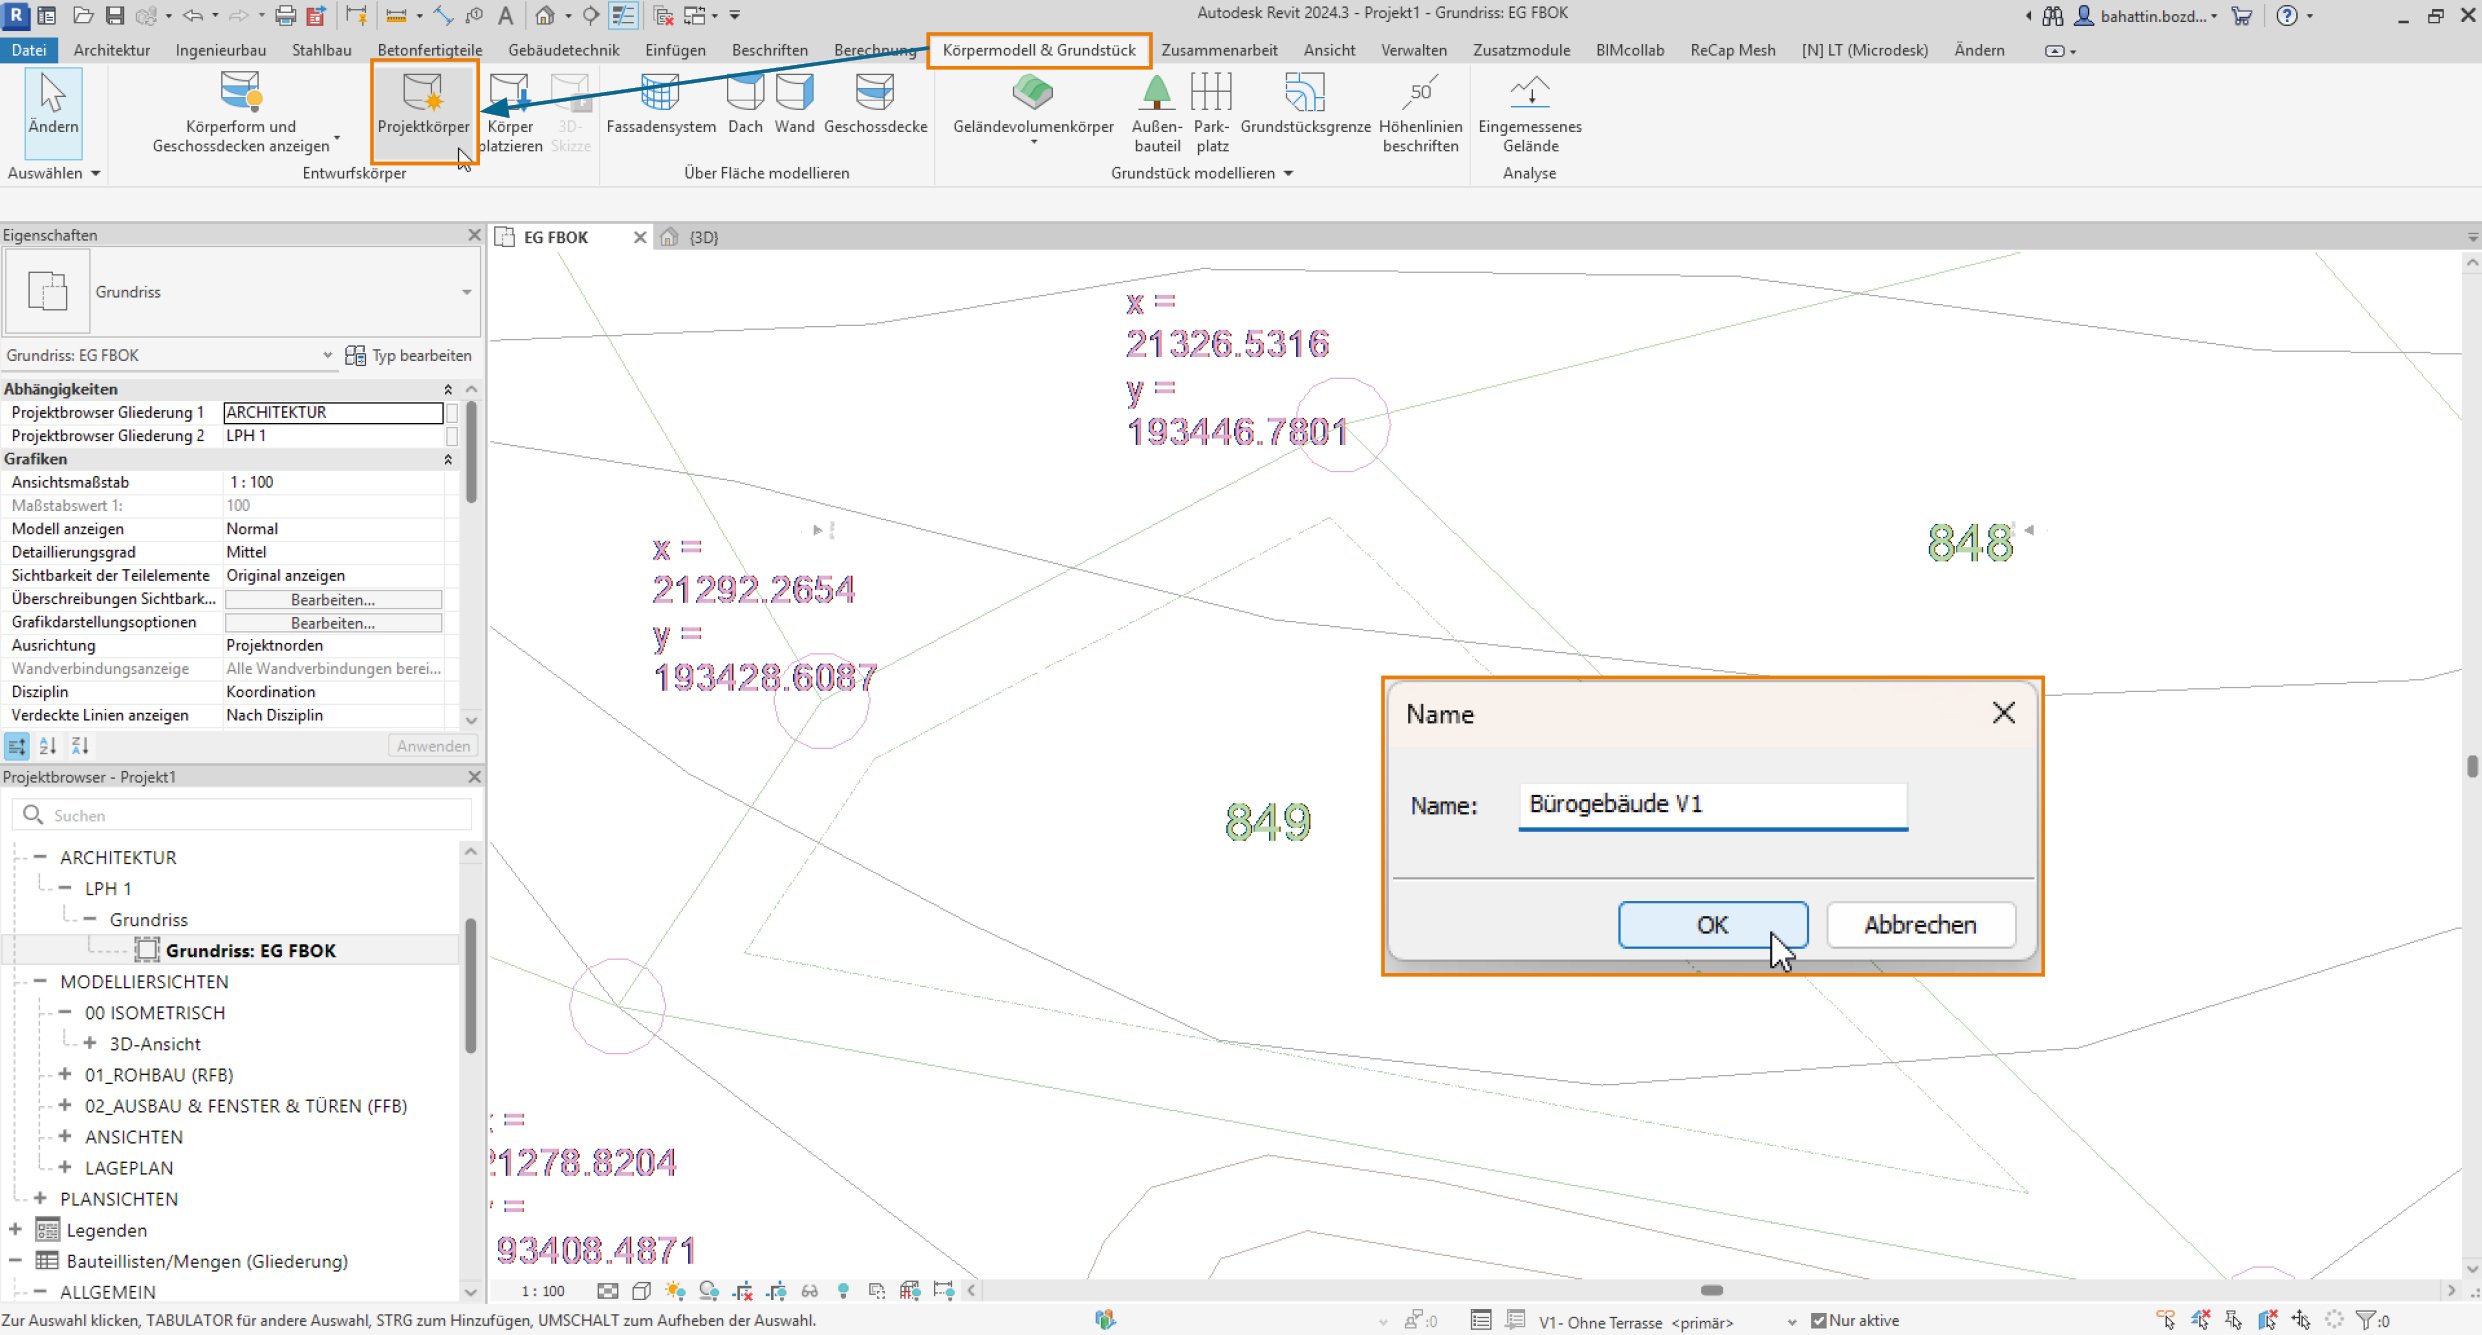2482x1335 pixels.
Task: Collapse the ARCHITEKTUR tree node
Action: (x=40, y=857)
